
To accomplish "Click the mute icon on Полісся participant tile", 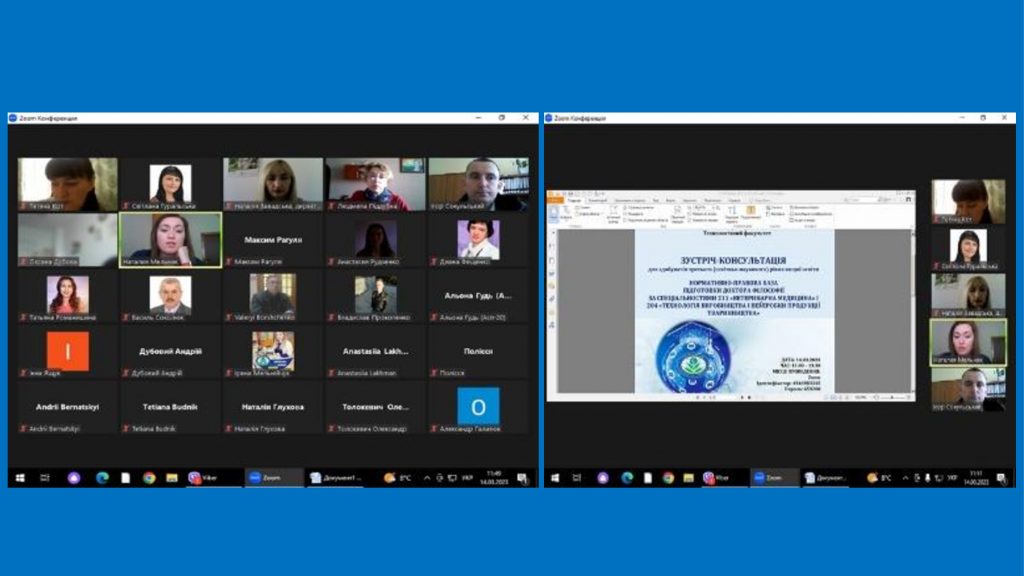I will pos(433,373).
